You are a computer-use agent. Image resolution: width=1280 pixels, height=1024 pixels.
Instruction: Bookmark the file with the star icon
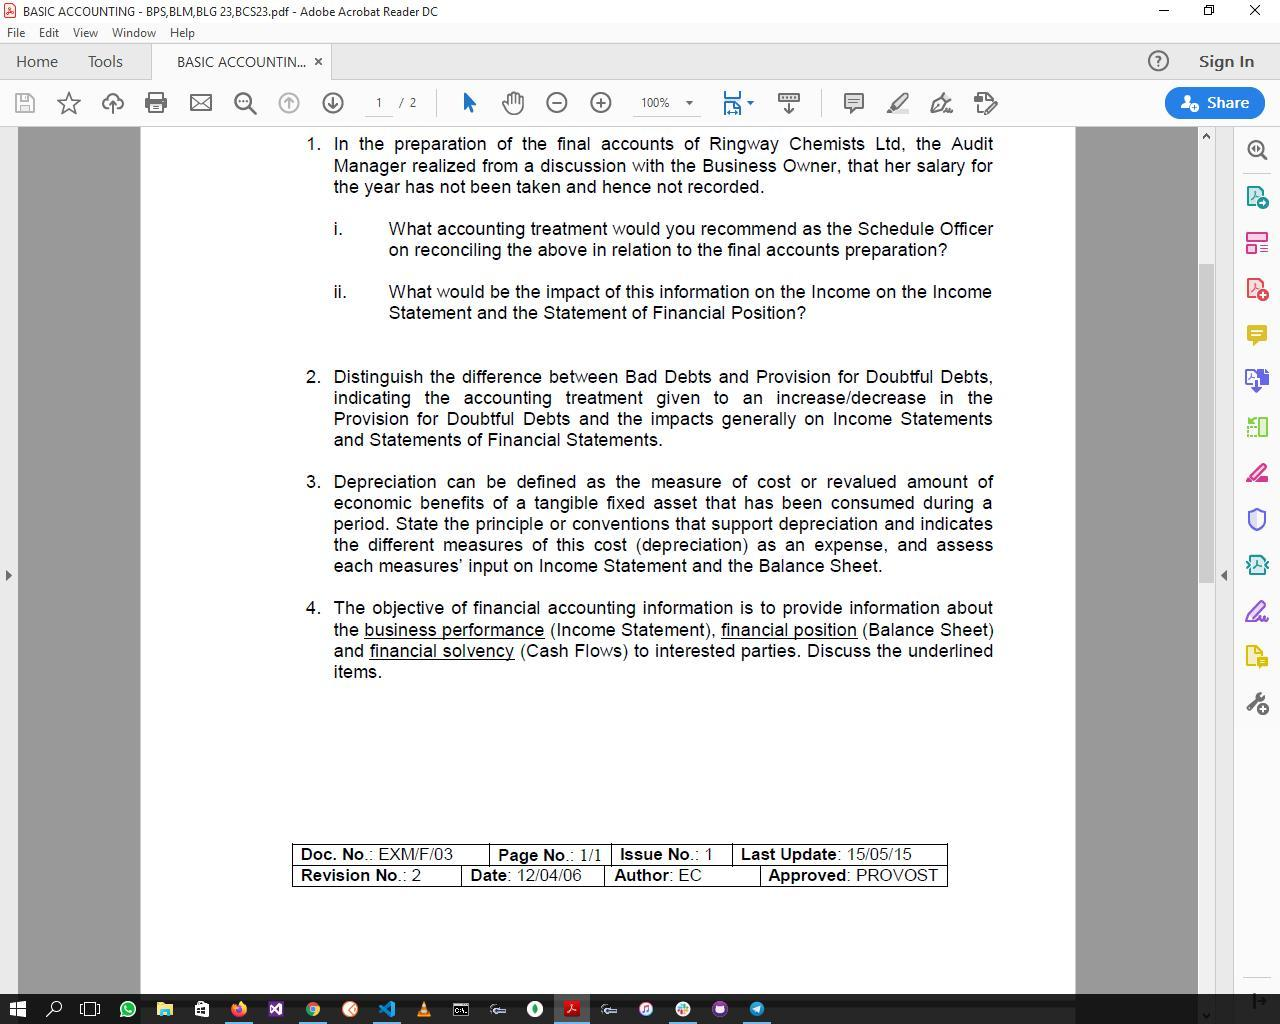(69, 103)
